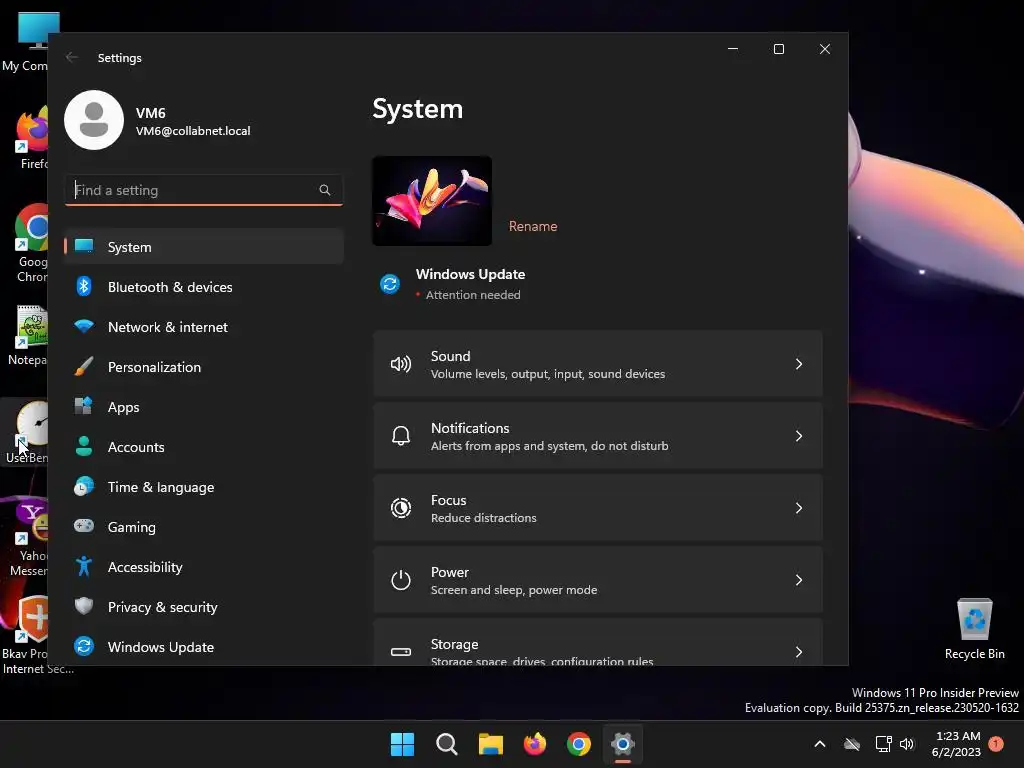
Task: Go to Personalization in the sidebar
Action: point(204,367)
